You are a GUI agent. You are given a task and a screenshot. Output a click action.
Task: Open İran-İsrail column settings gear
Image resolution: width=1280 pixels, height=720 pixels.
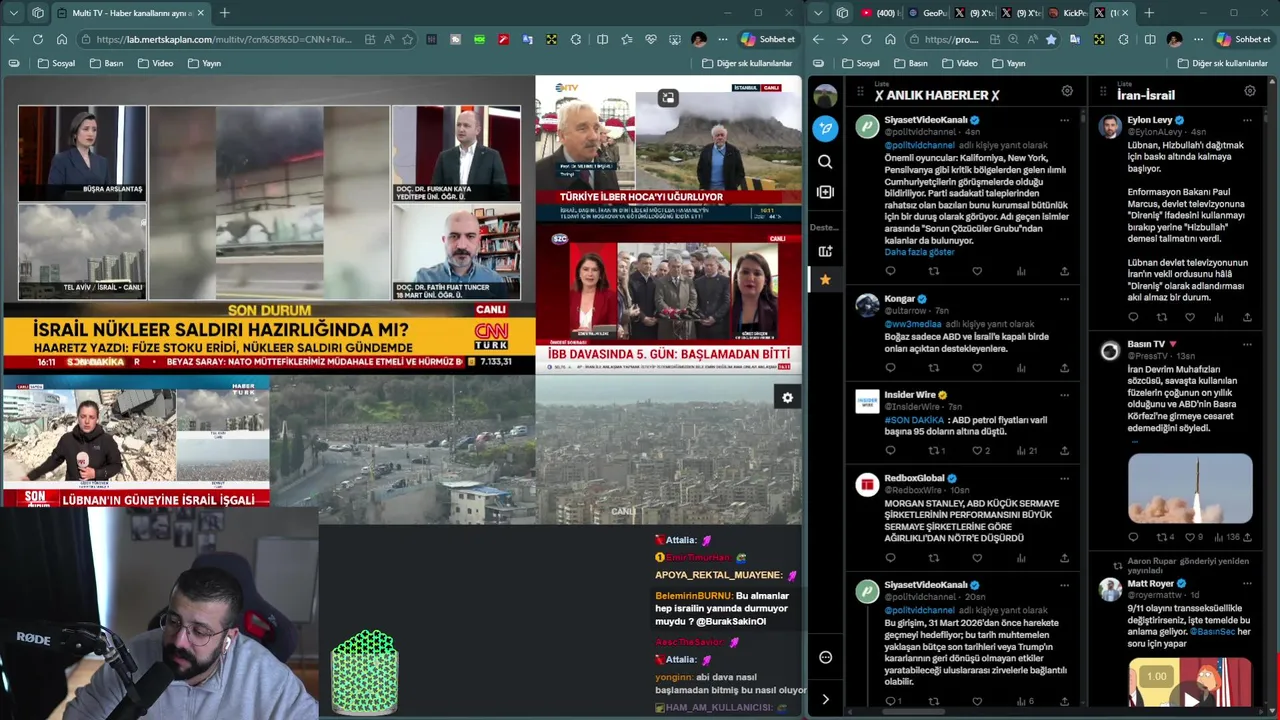(x=1250, y=91)
